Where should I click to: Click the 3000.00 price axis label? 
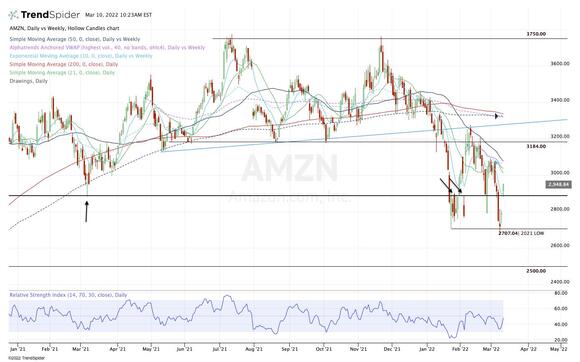point(560,173)
